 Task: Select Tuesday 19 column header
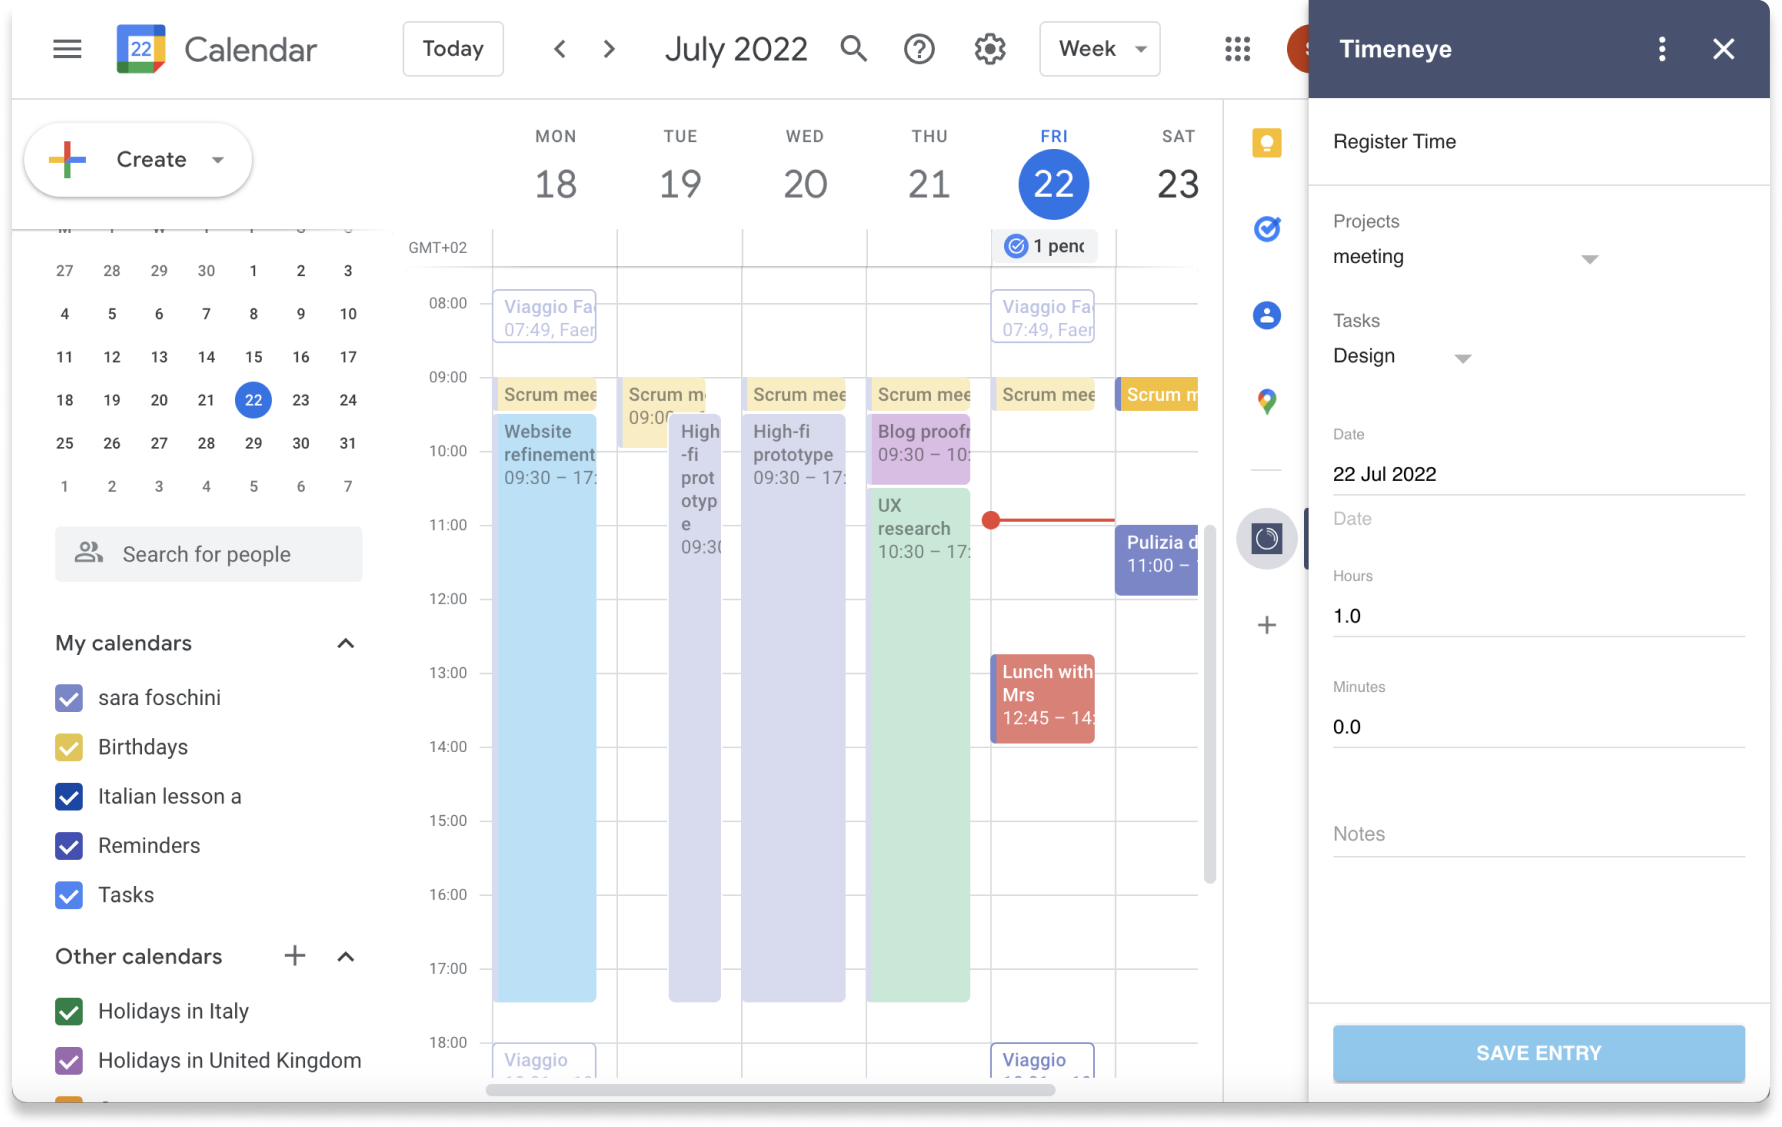click(x=680, y=168)
